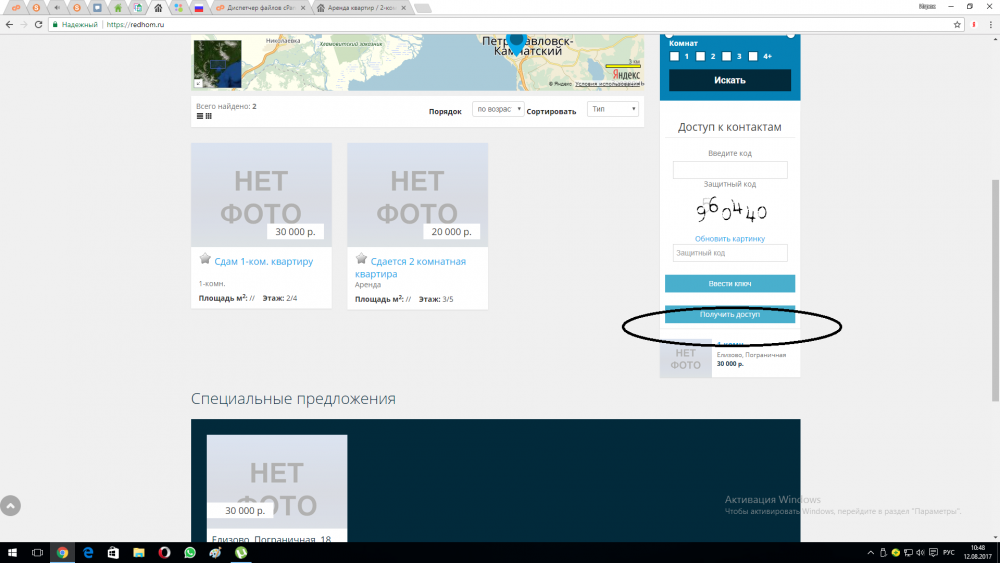
Task: Switch to grid view layout icon
Action: click(208, 116)
